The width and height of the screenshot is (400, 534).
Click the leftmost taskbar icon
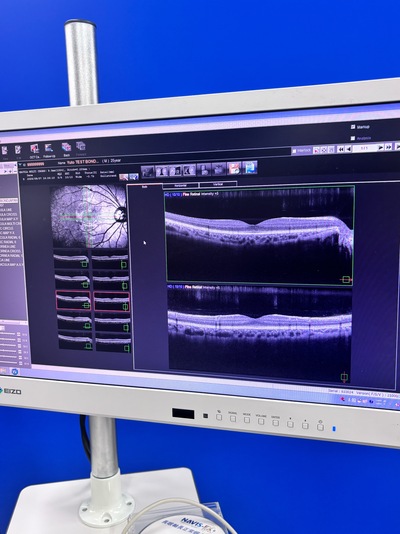[3, 371]
